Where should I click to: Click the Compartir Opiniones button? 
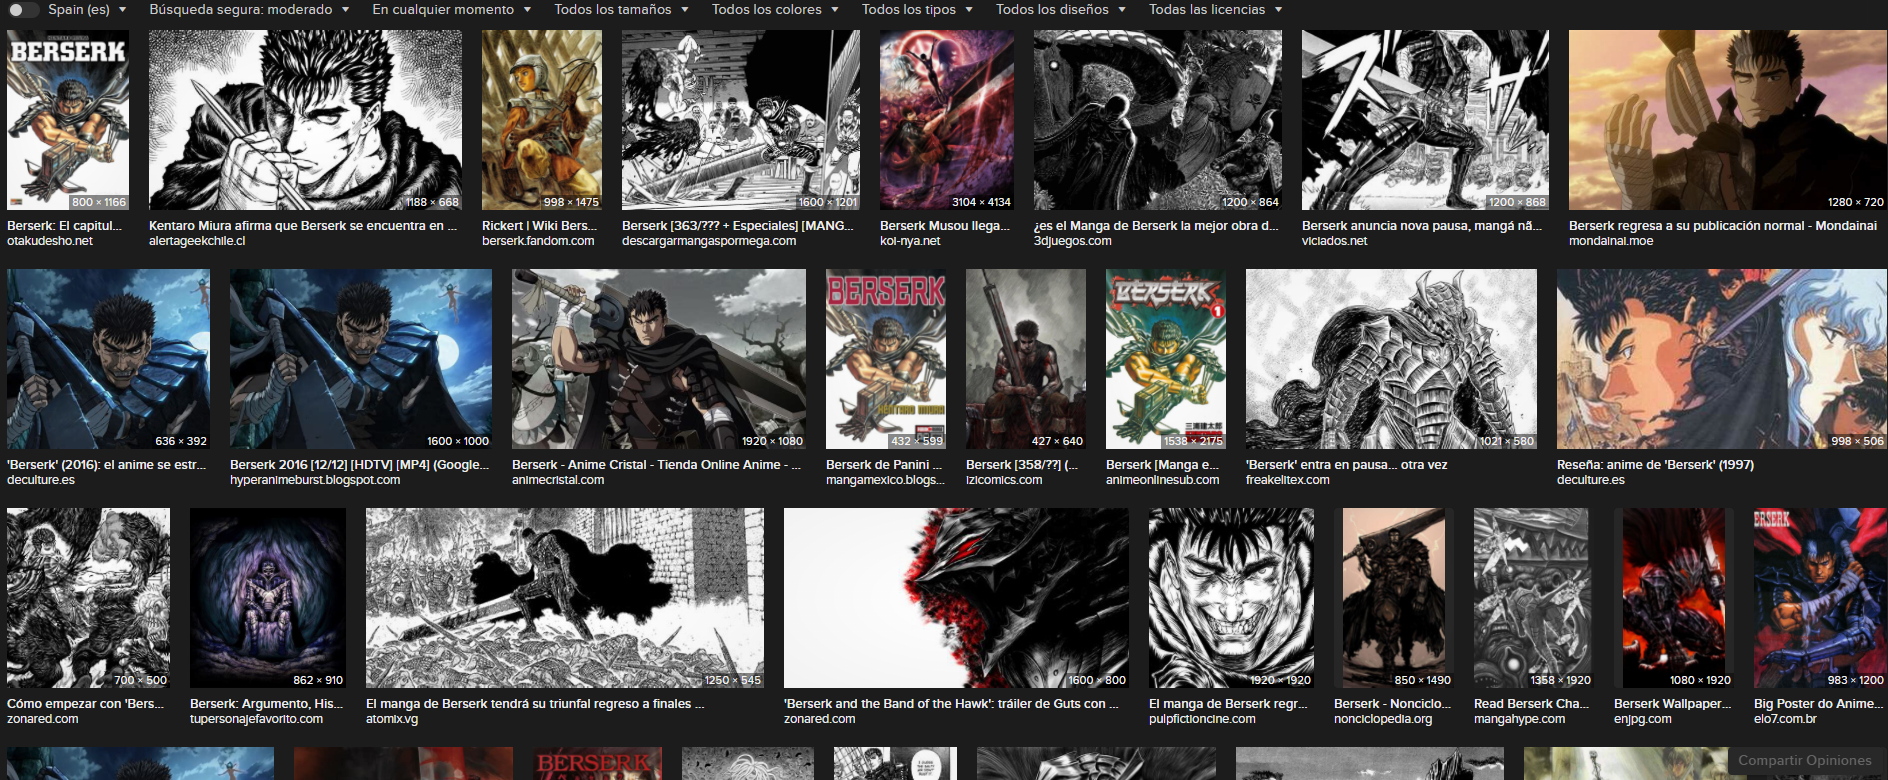coord(1804,760)
